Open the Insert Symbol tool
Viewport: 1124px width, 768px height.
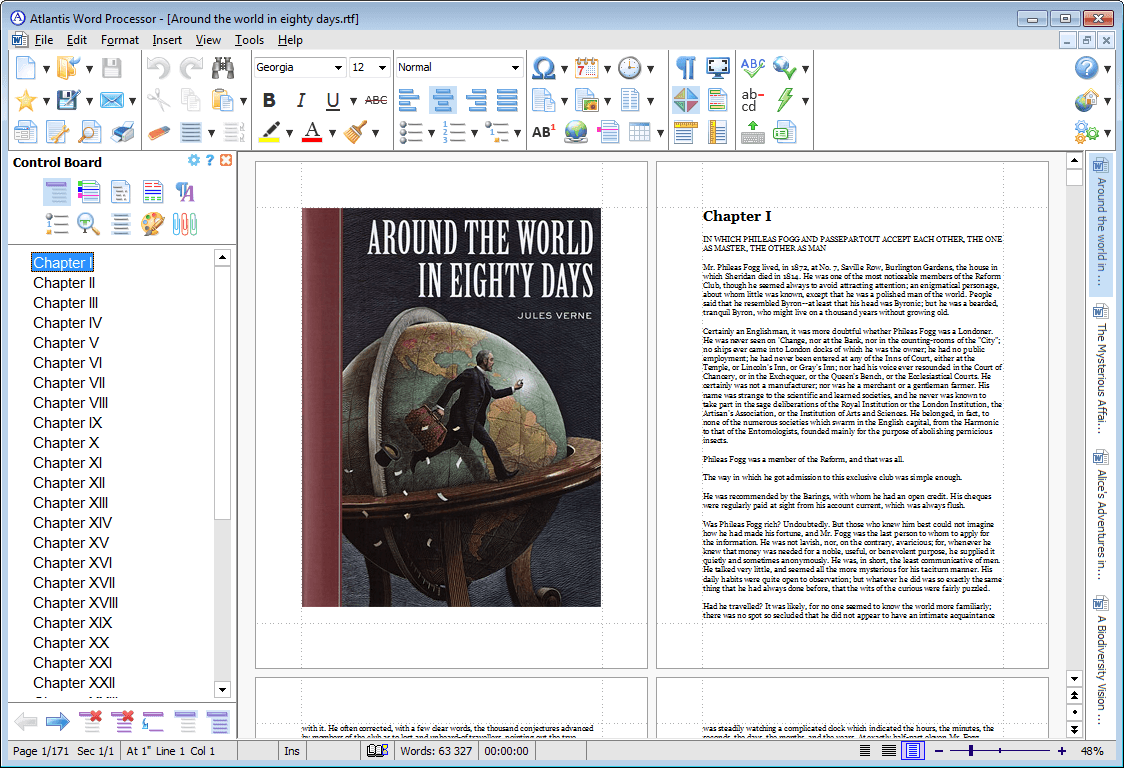545,68
